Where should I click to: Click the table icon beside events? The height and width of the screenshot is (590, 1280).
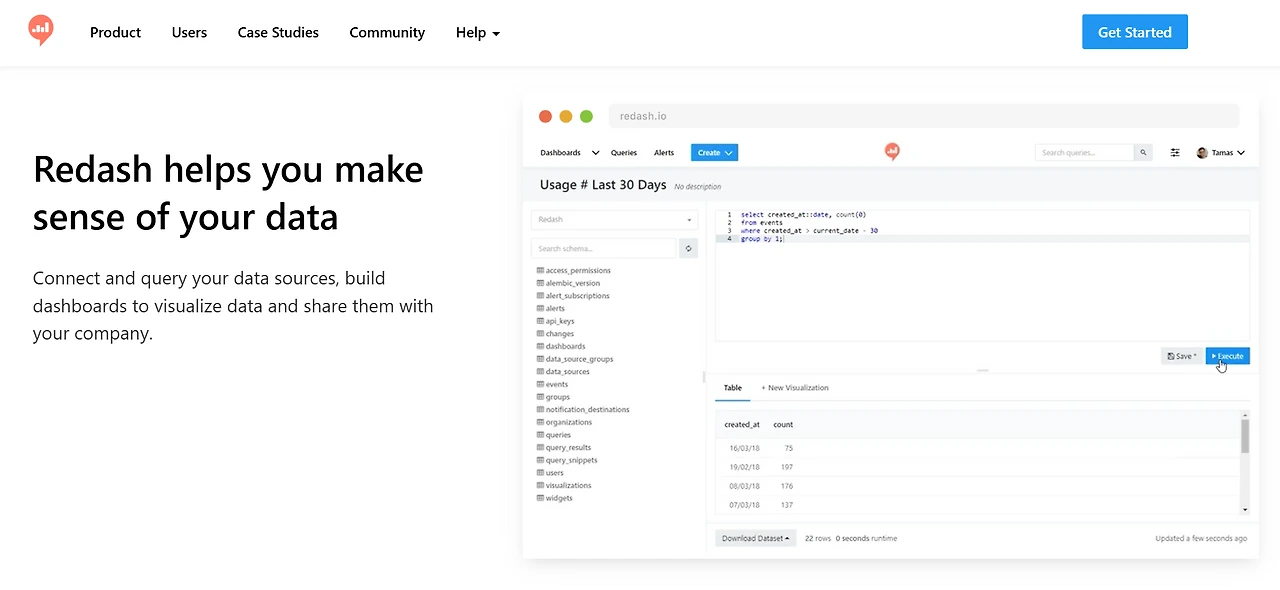(x=540, y=384)
